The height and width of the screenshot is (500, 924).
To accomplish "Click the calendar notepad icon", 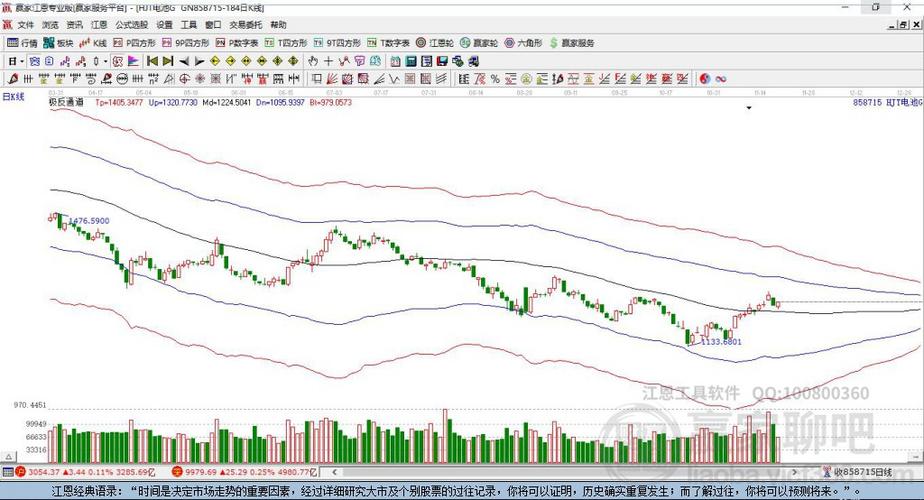I will pos(395,61).
